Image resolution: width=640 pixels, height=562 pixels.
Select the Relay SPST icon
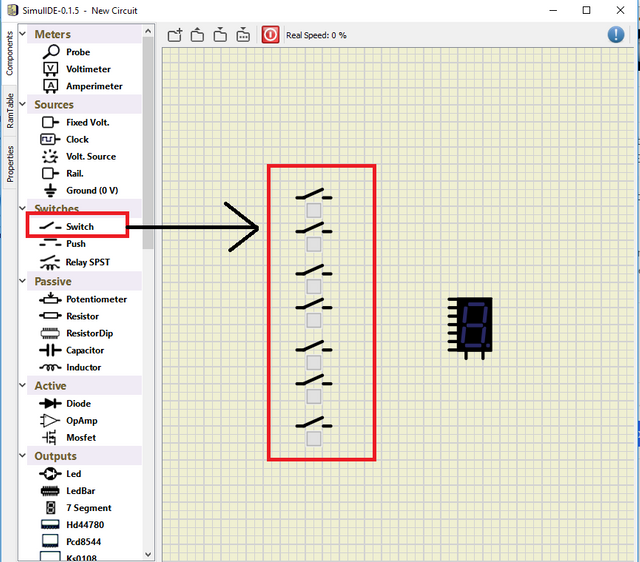50,262
